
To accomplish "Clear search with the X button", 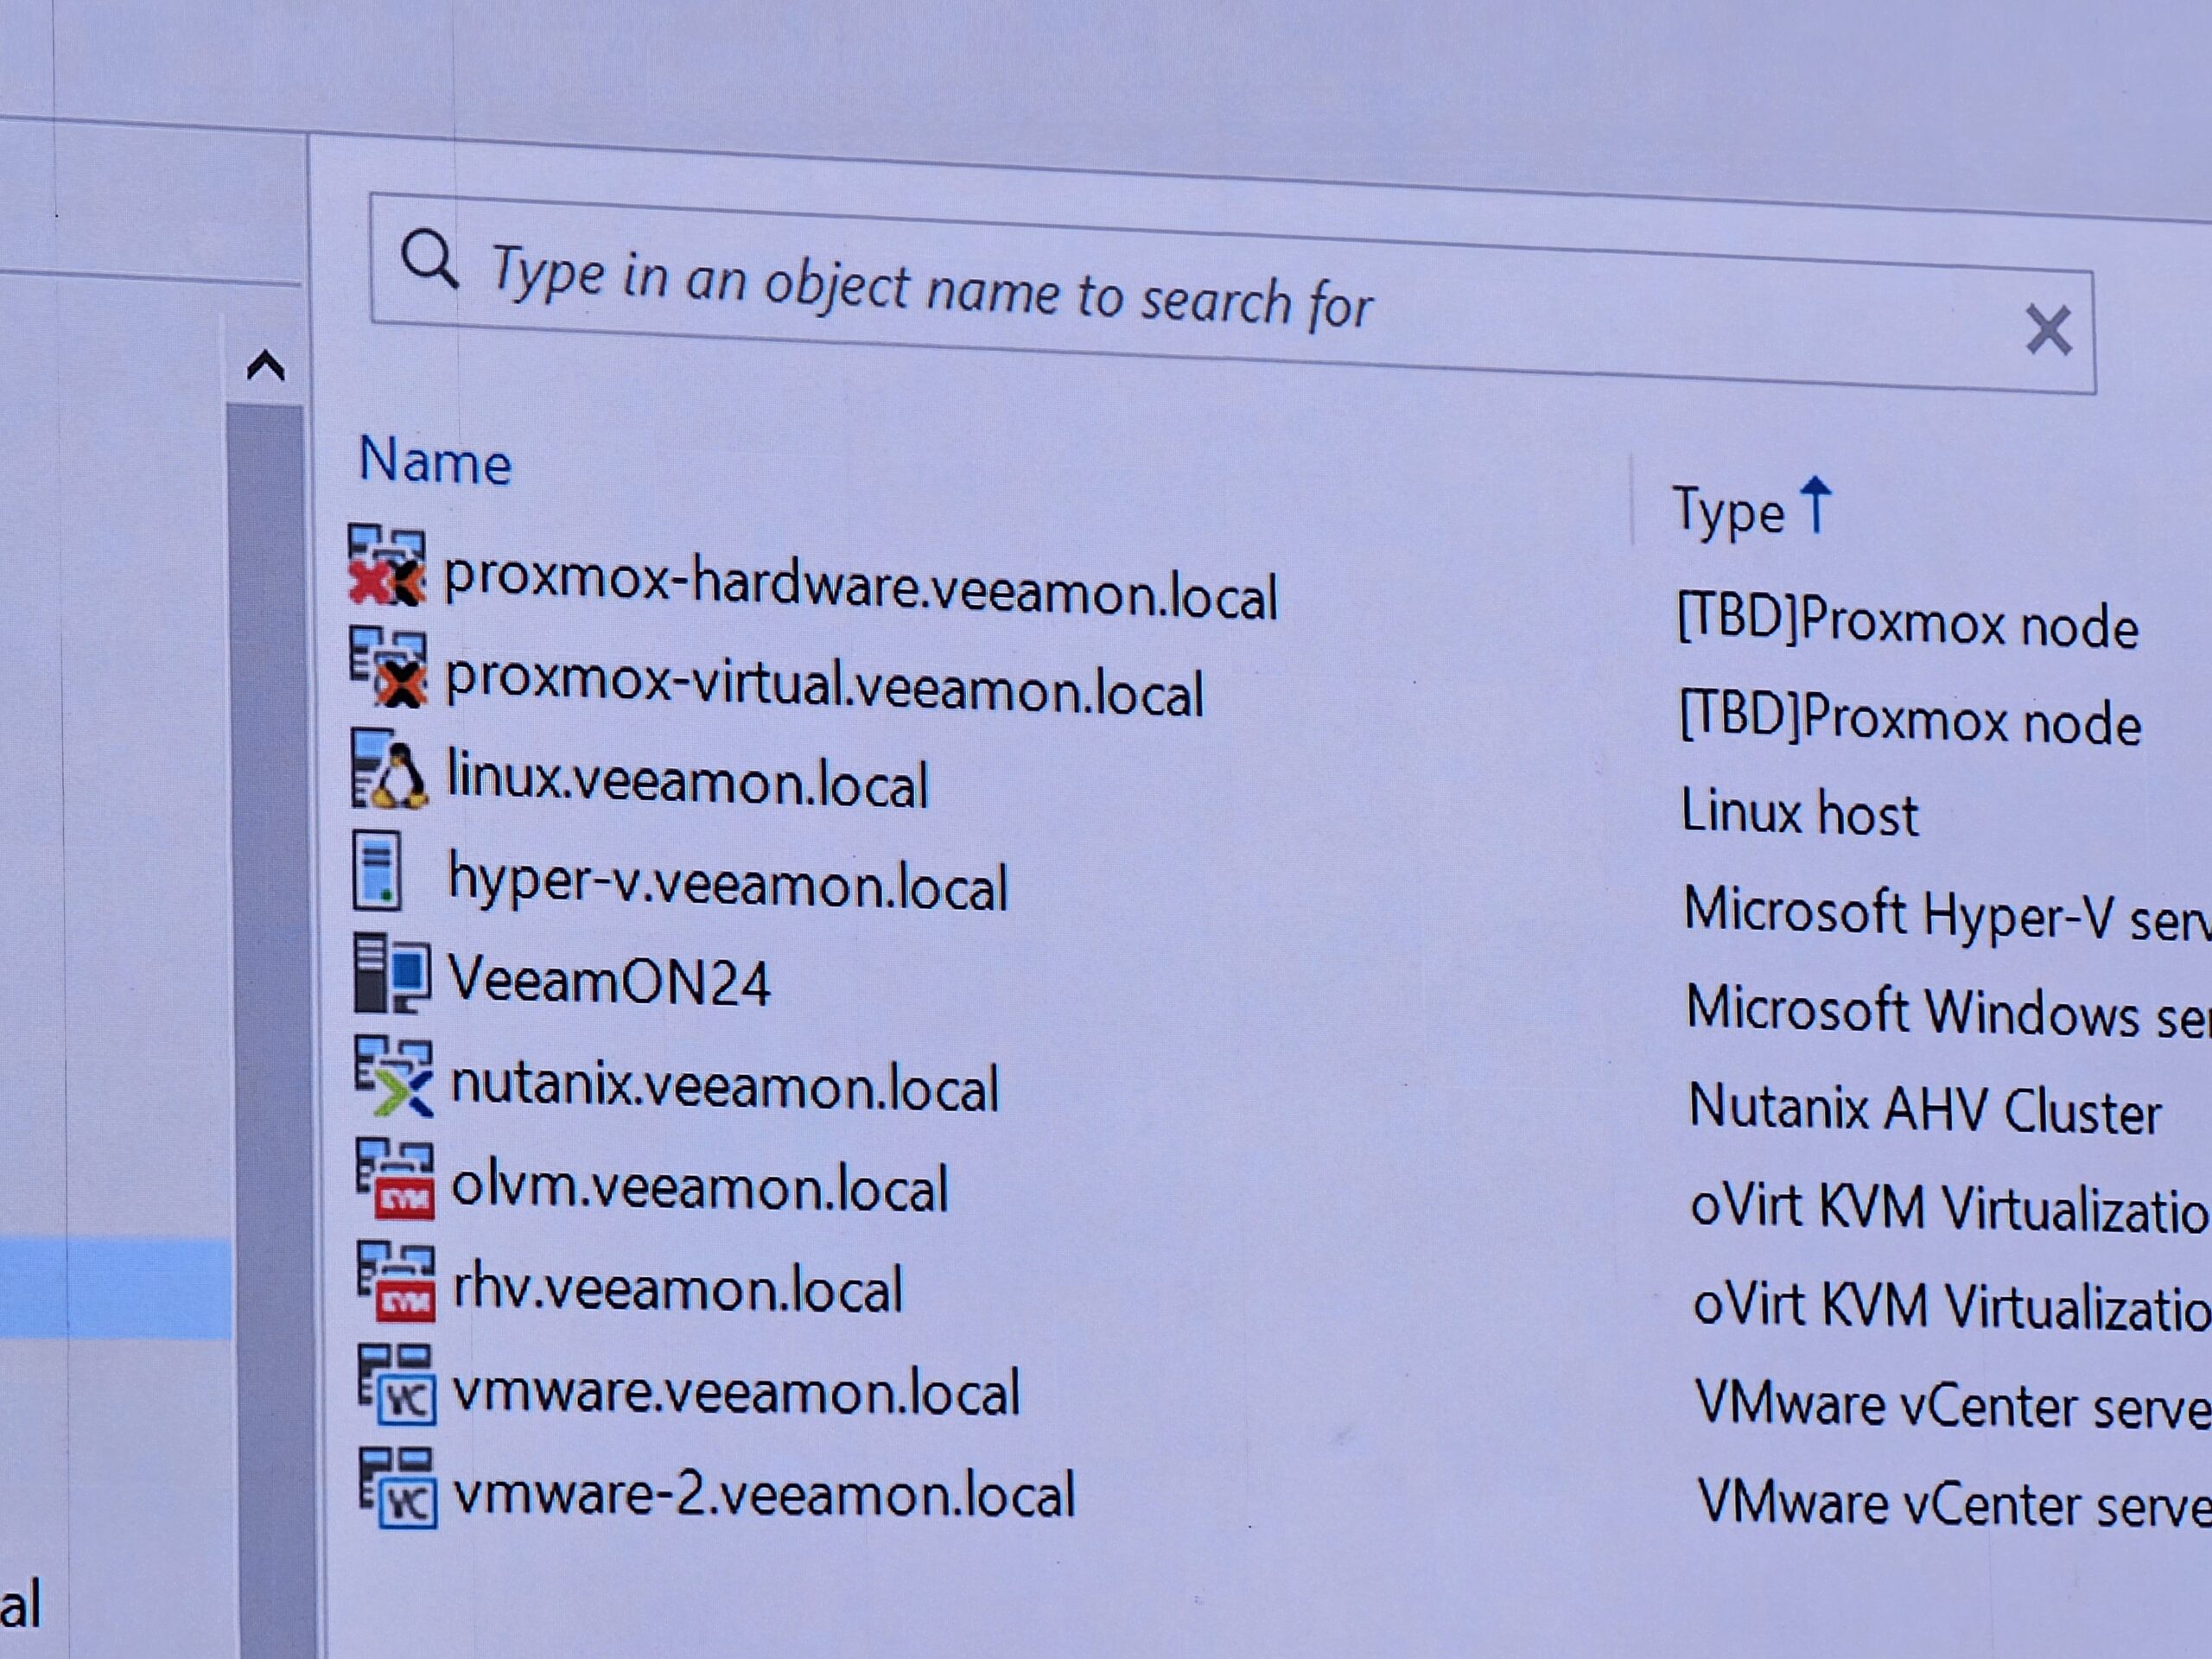I will pyautogui.click(x=2047, y=331).
